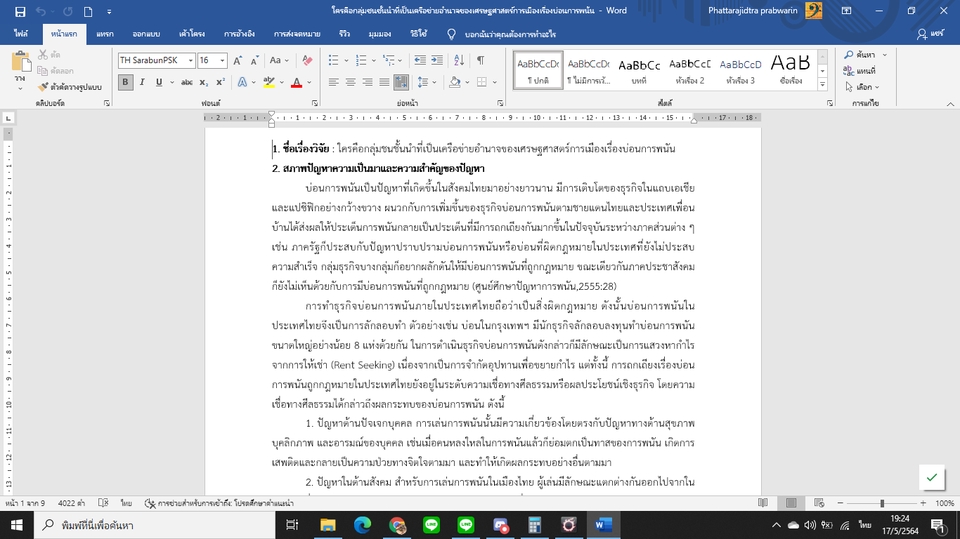Click the Replace icon in Editing group
Screen dimensions: 960x539
pyautogui.click(x=849, y=71)
